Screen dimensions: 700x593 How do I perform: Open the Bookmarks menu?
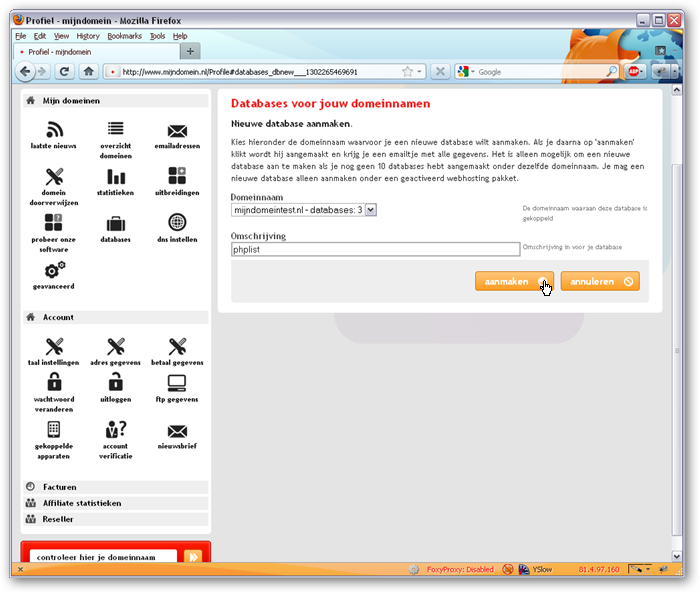[x=125, y=36]
